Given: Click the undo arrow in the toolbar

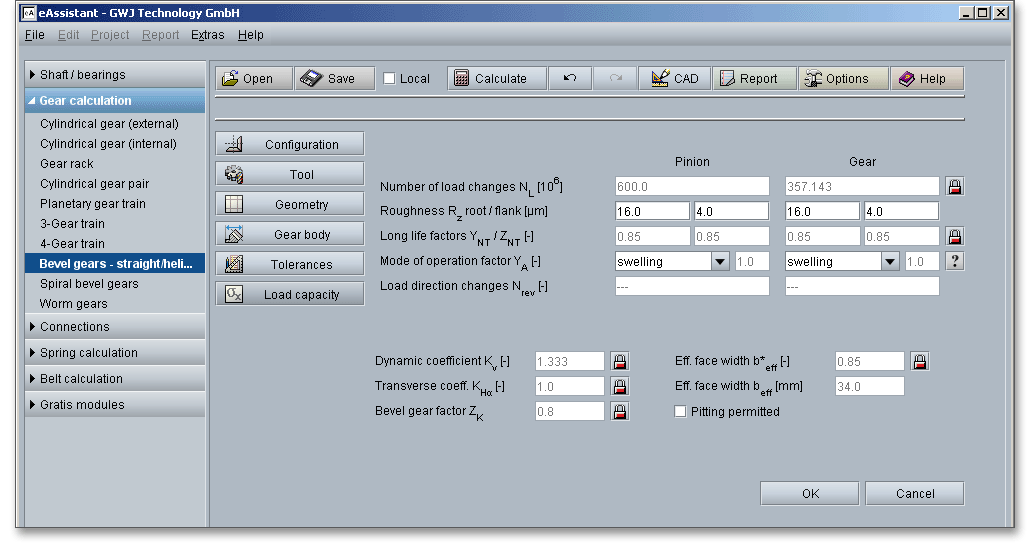Looking at the screenshot, I should pos(570,79).
